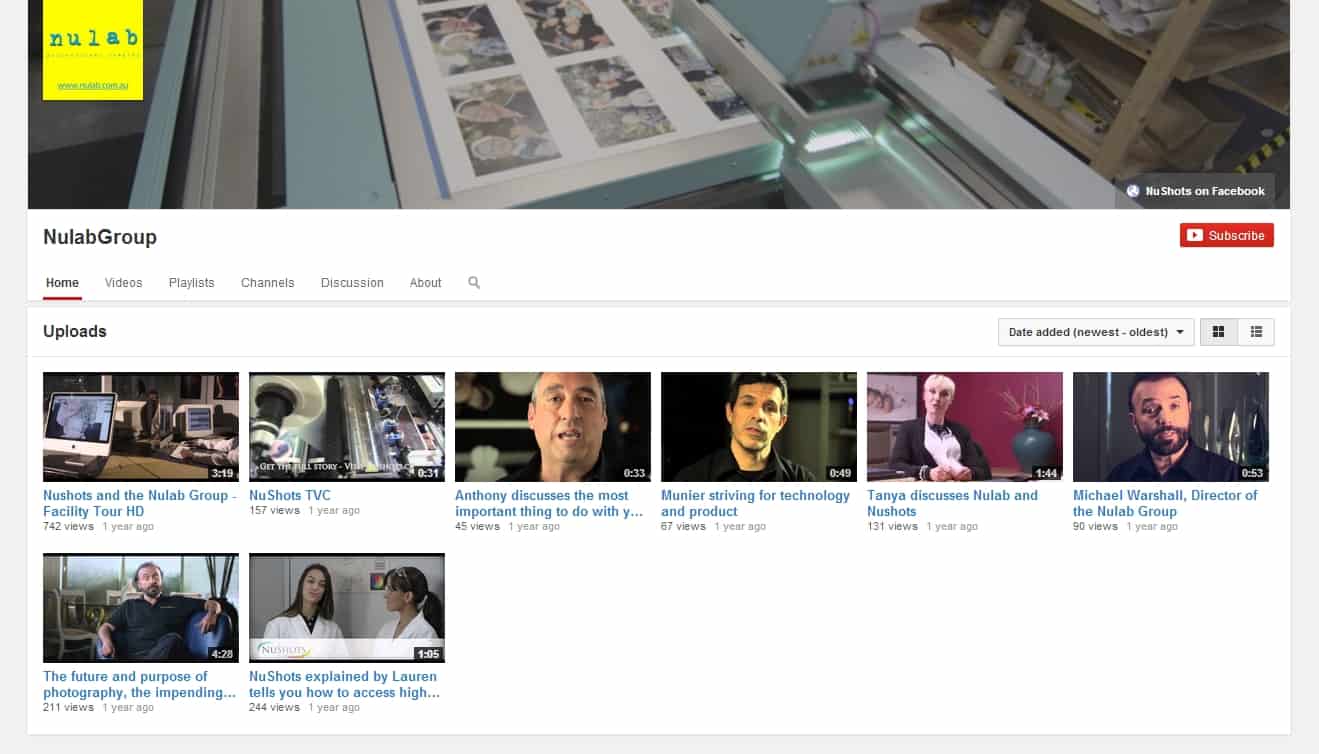The width and height of the screenshot is (1319, 754).
Task: Switch to grid view layout
Action: tap(1218, 332)
